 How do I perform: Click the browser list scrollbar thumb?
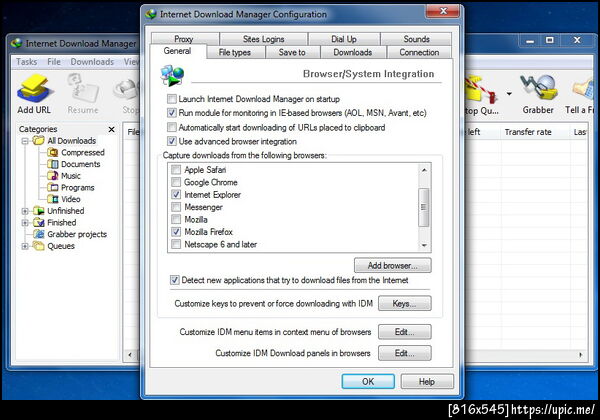pyautogui.click(x=424, y=207)
